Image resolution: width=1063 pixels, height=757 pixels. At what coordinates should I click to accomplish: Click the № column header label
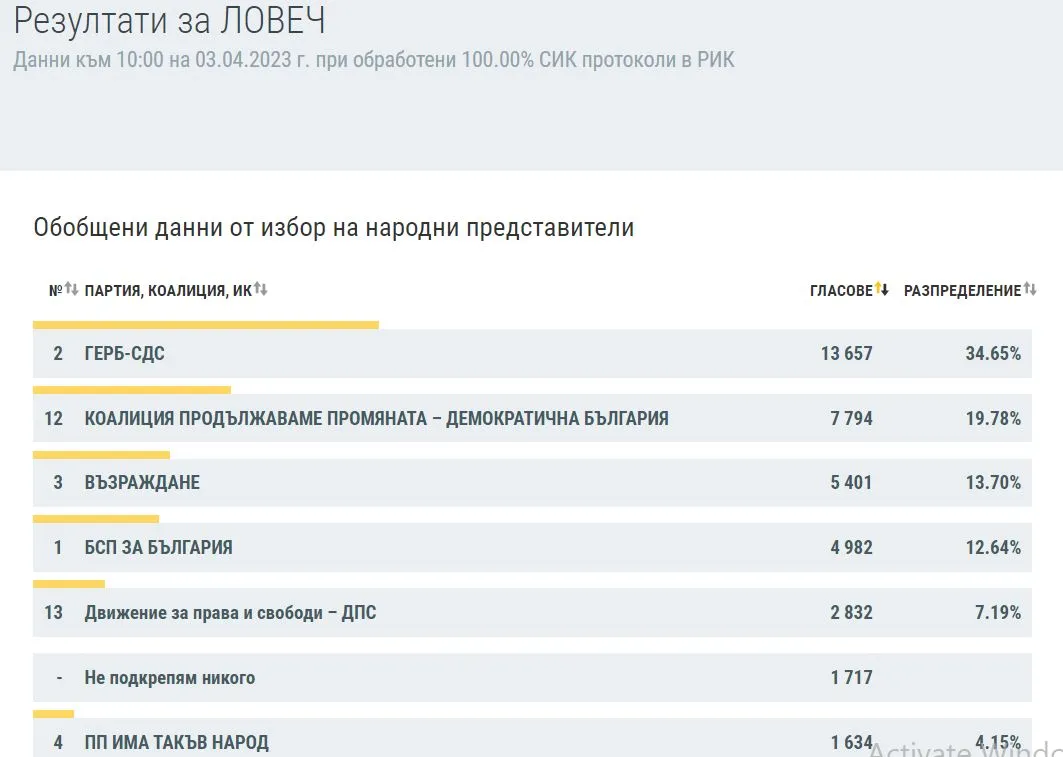pos(55,291)
